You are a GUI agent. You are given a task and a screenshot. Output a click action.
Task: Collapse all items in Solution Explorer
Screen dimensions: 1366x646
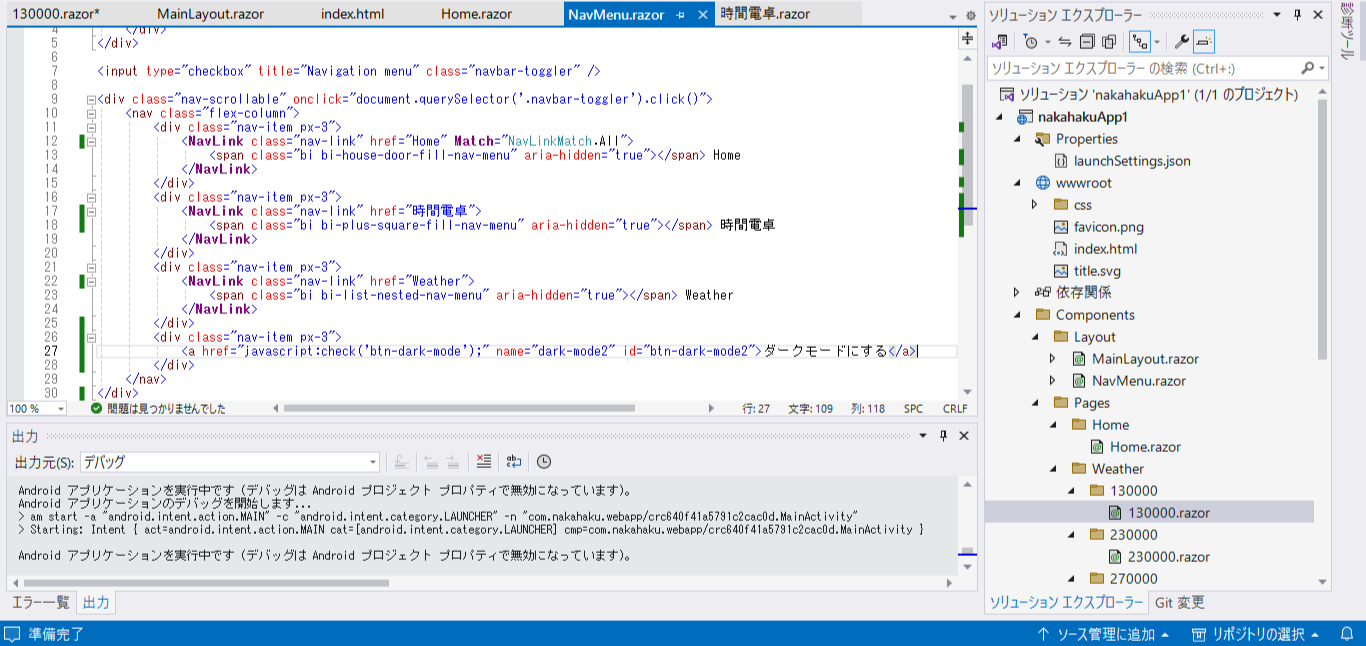coord(1087,41)
